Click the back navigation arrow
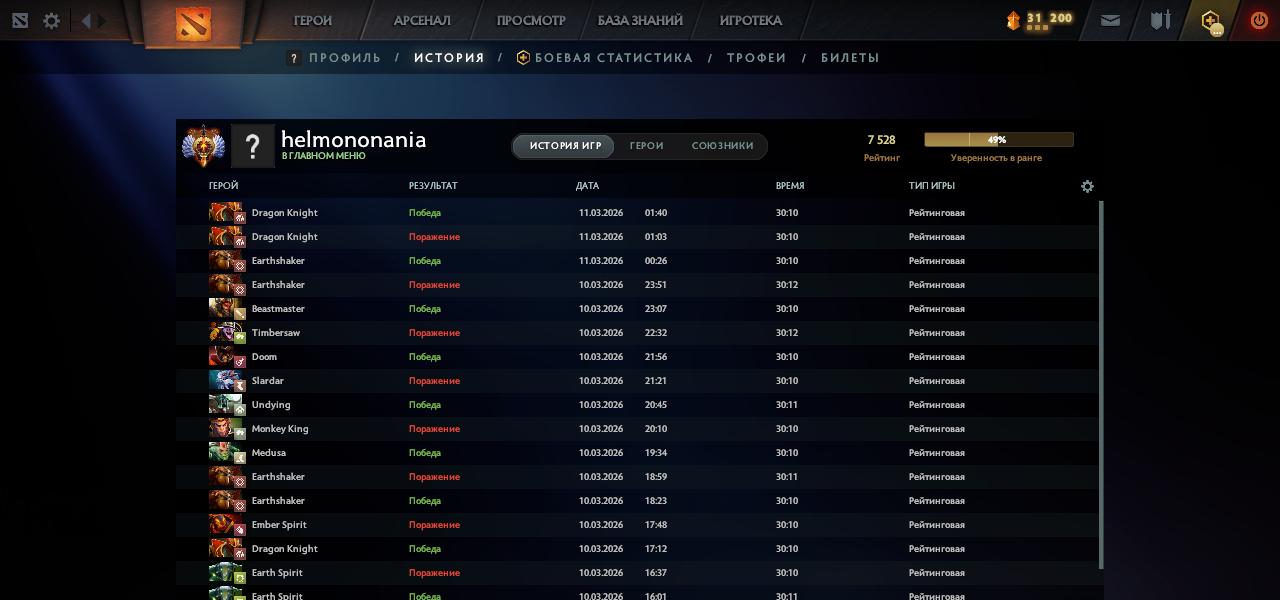 pyautogui.click(x=85, y=21)
